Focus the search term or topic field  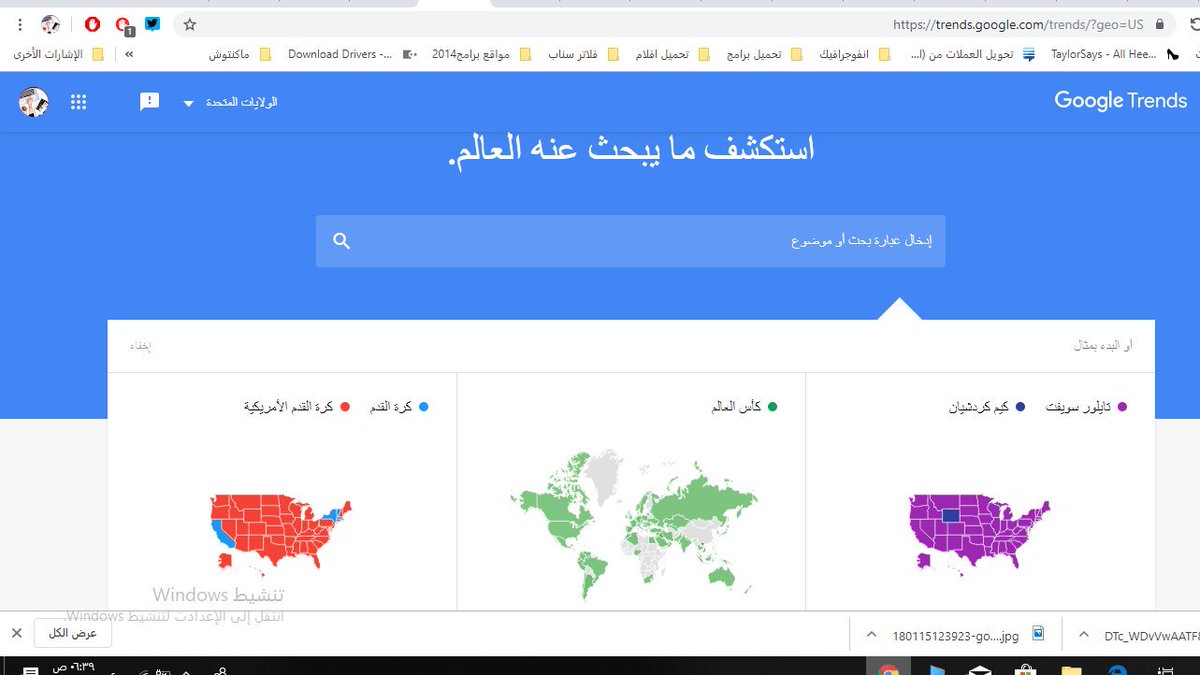tap(630, 241)
